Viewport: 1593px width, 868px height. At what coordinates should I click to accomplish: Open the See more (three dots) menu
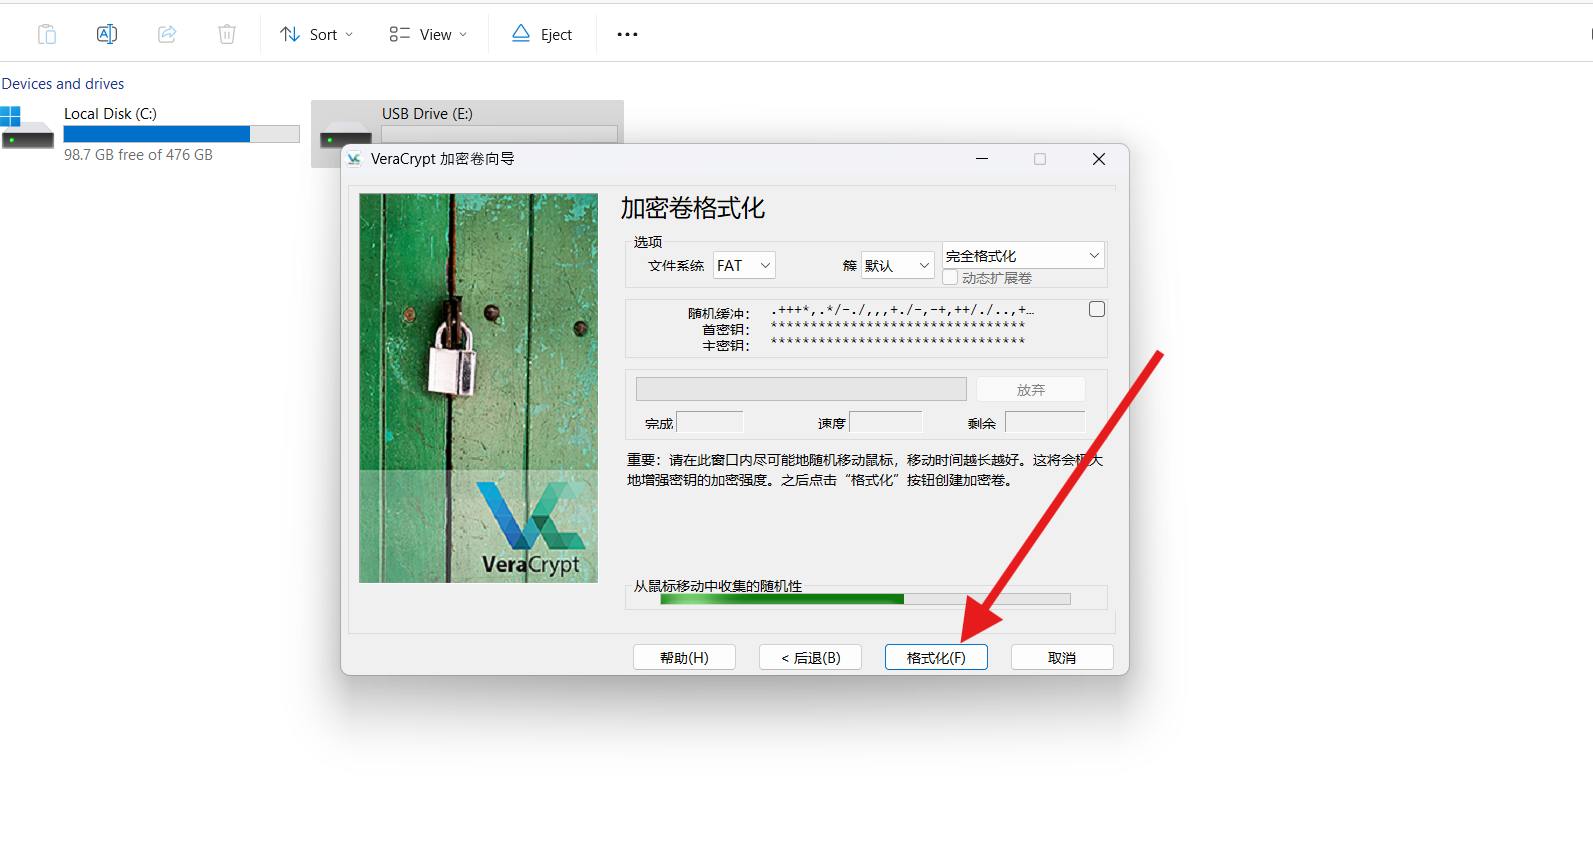(x=627, y=34)
